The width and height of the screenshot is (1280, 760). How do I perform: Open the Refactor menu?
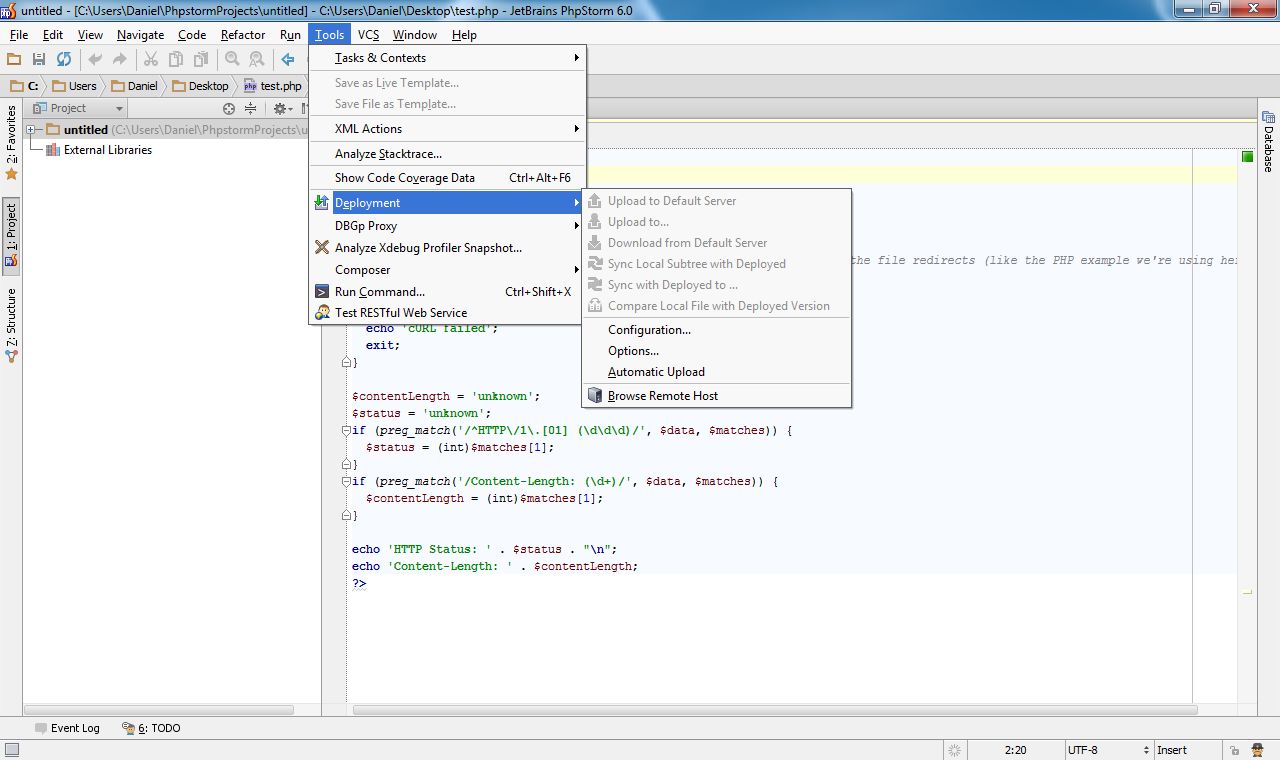point(243,34)
